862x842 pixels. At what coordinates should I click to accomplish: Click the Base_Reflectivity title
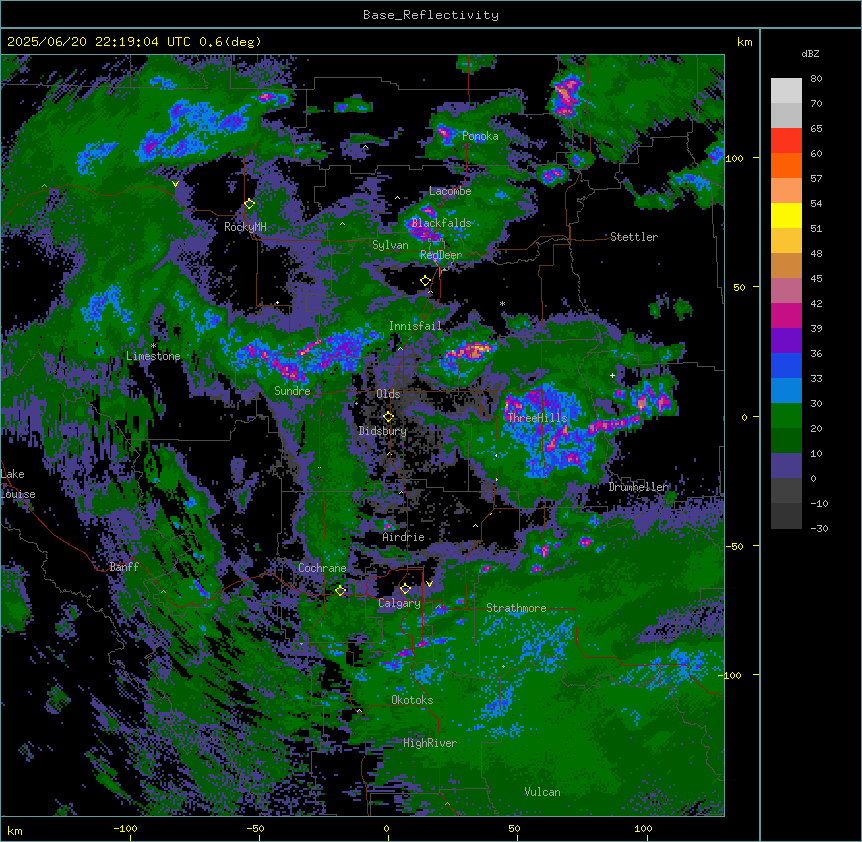431,15
